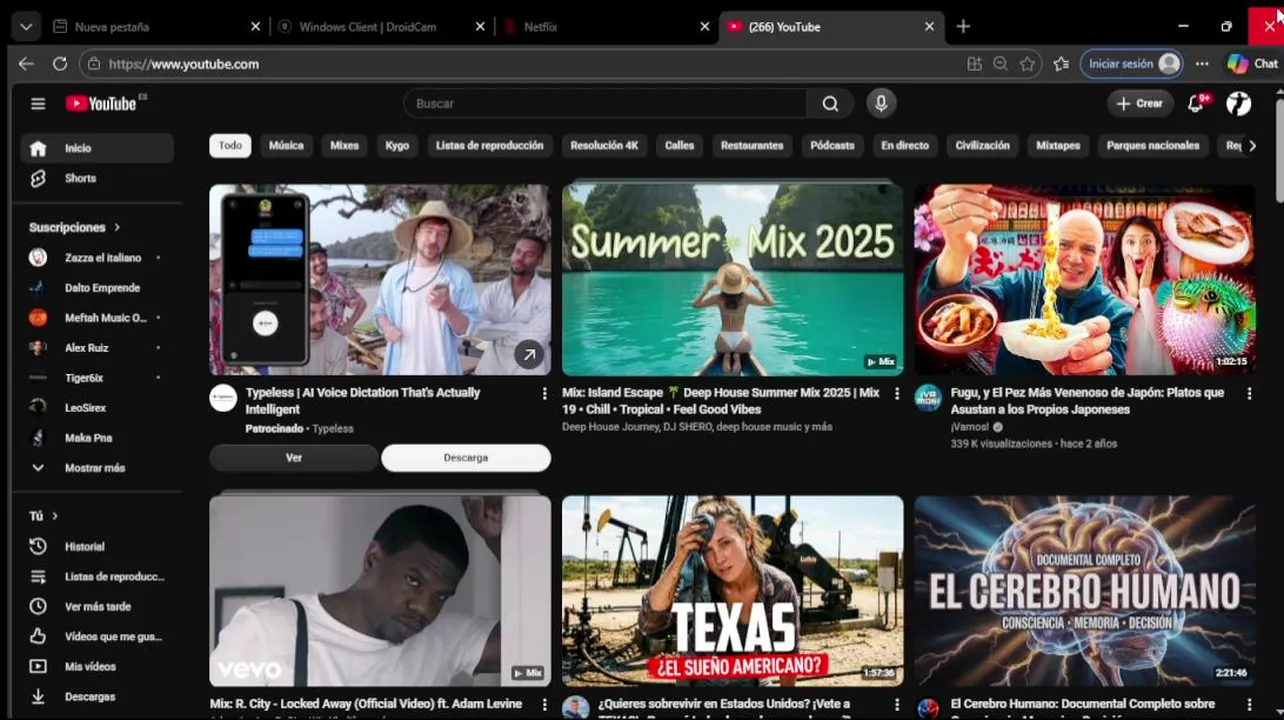1284x720 pixels.
Task: Close the Netflix tab
Action: pos(704,27)
